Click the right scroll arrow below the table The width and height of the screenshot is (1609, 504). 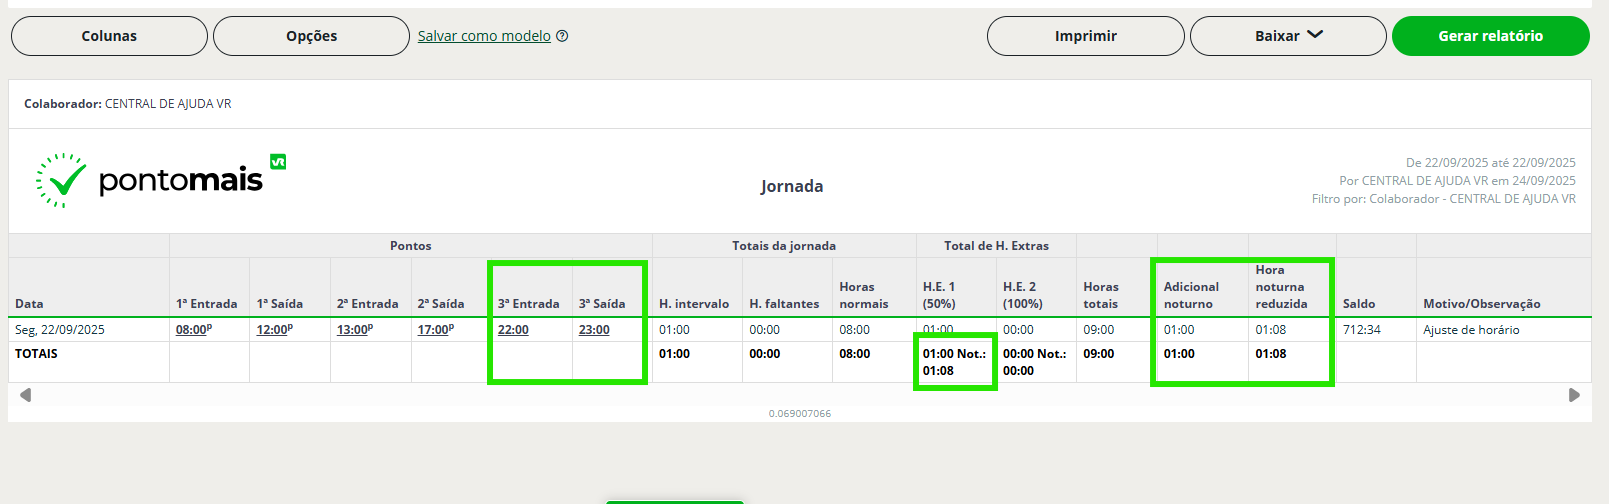[x=1574, y=395]
